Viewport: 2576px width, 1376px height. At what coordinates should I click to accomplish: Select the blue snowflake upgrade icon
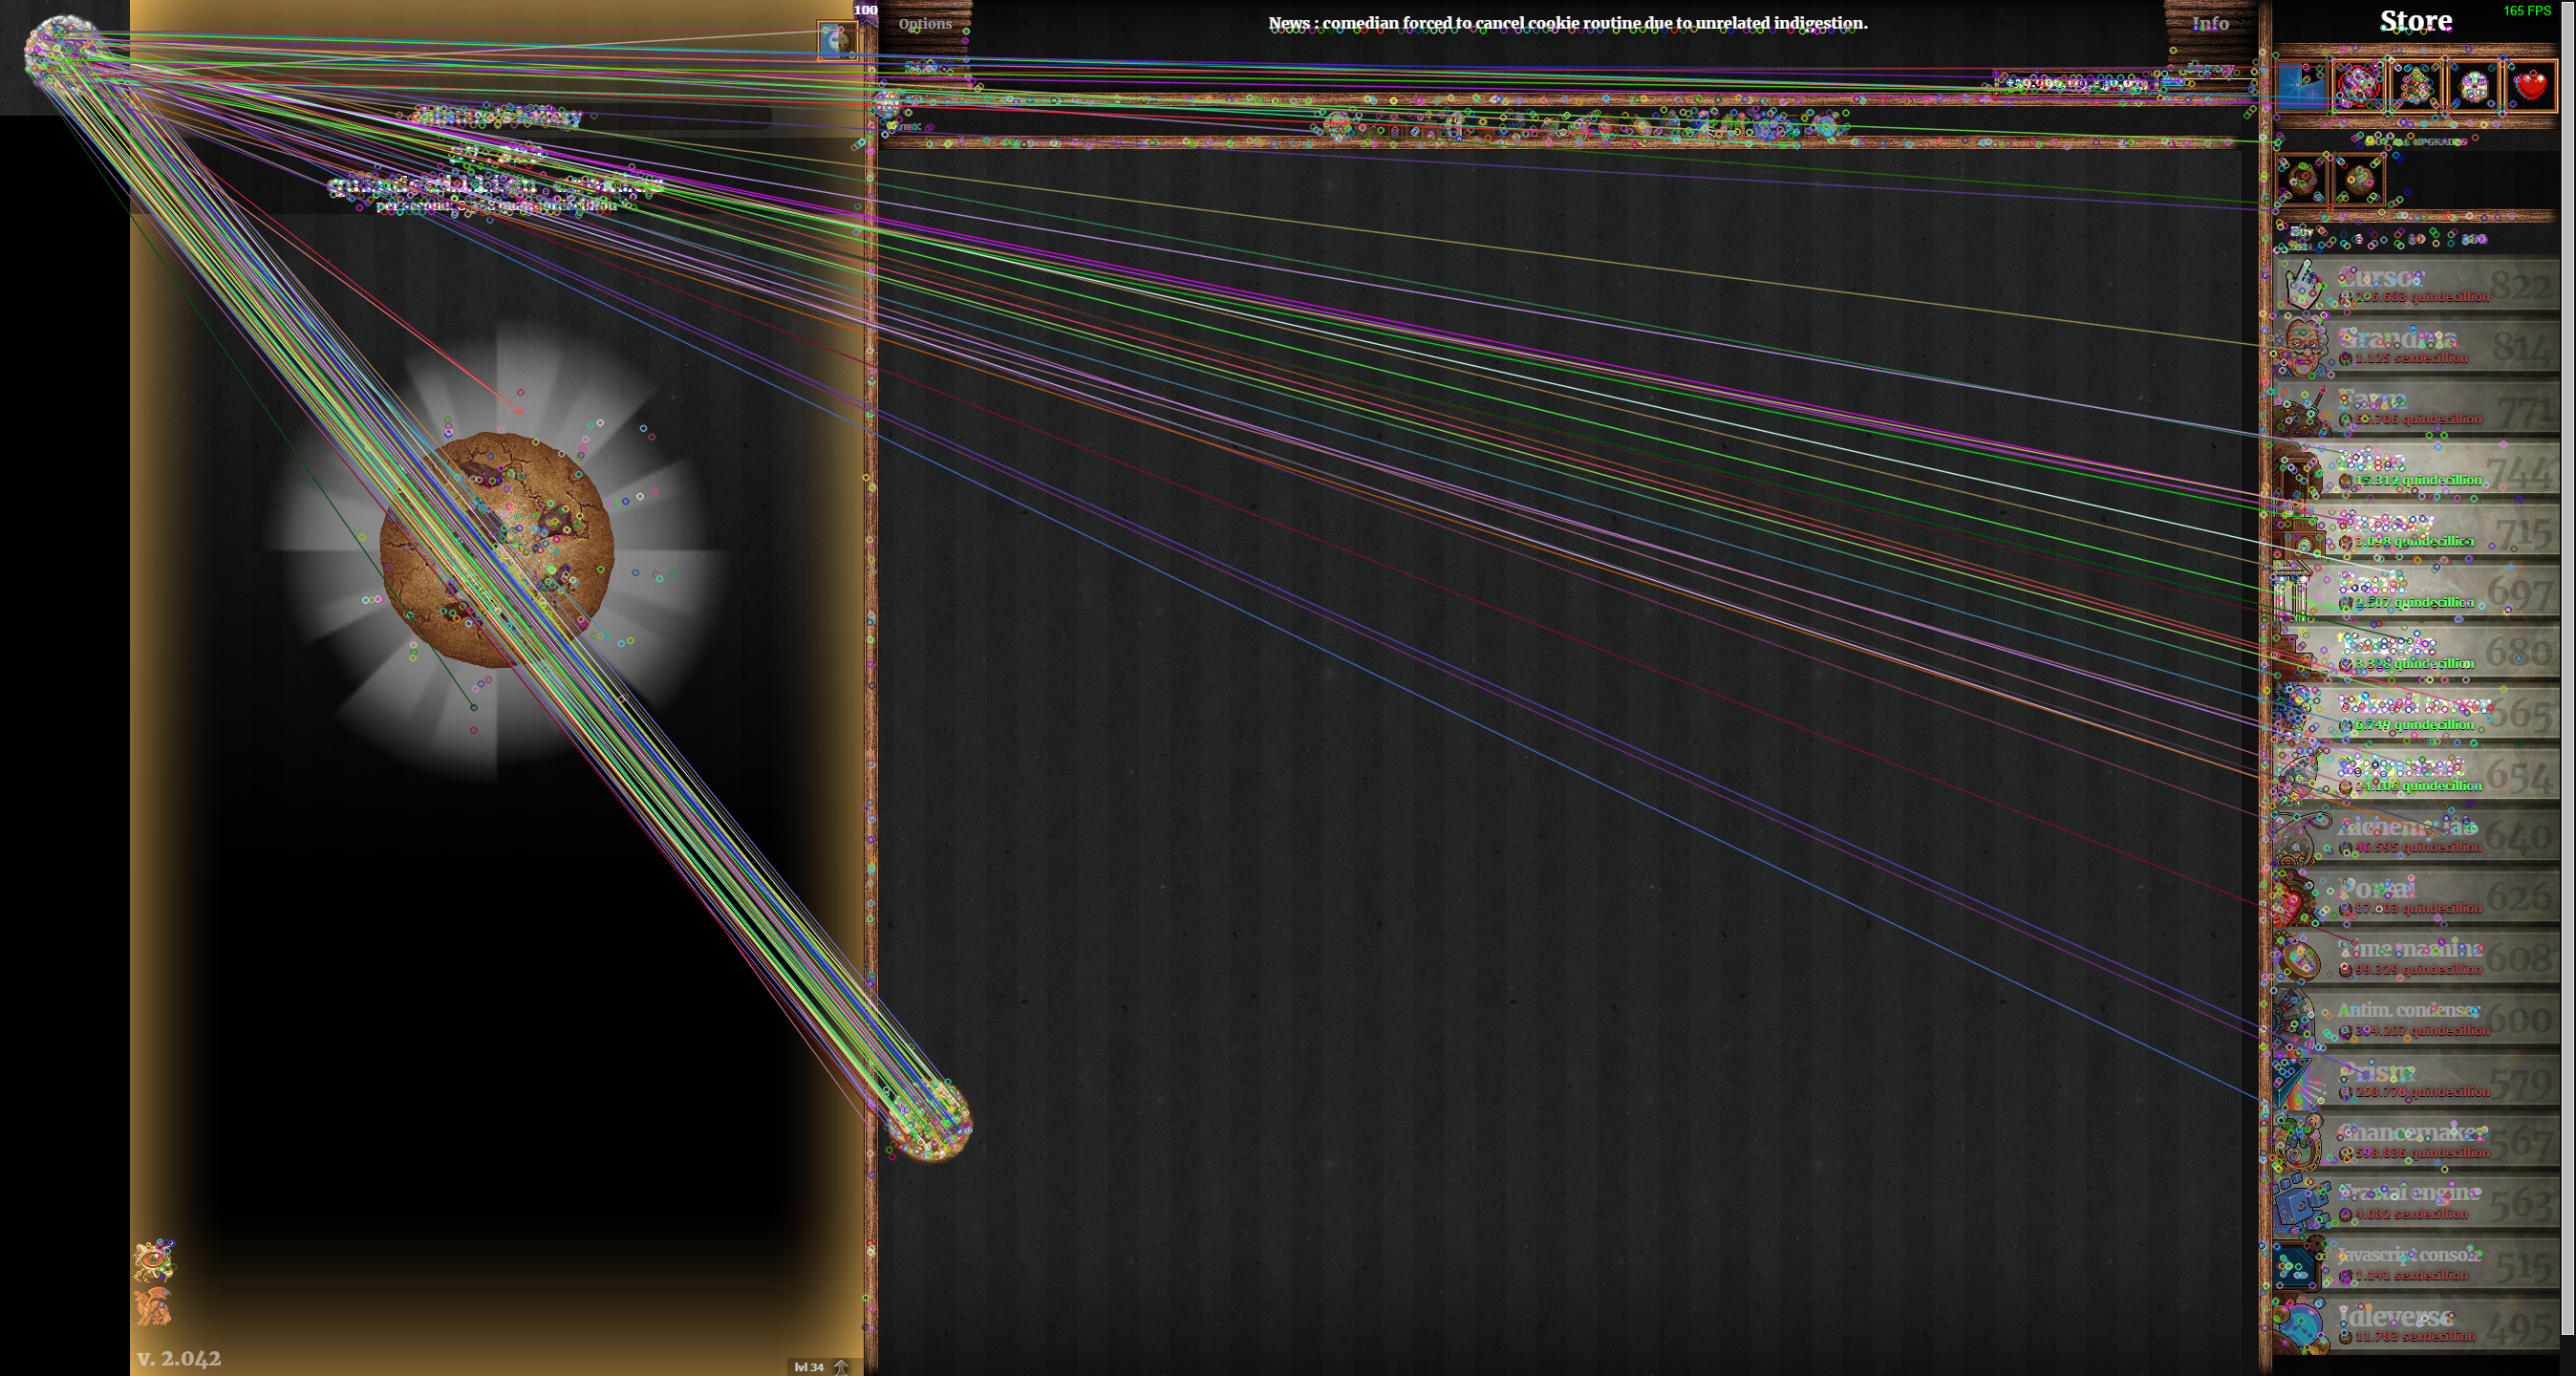click(x=2300, y=86)
